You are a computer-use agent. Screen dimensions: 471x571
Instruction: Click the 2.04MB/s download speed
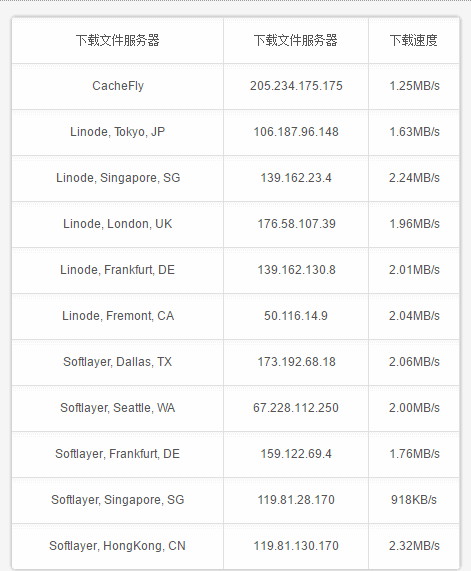pyautogui.click(x=414, y=316)
